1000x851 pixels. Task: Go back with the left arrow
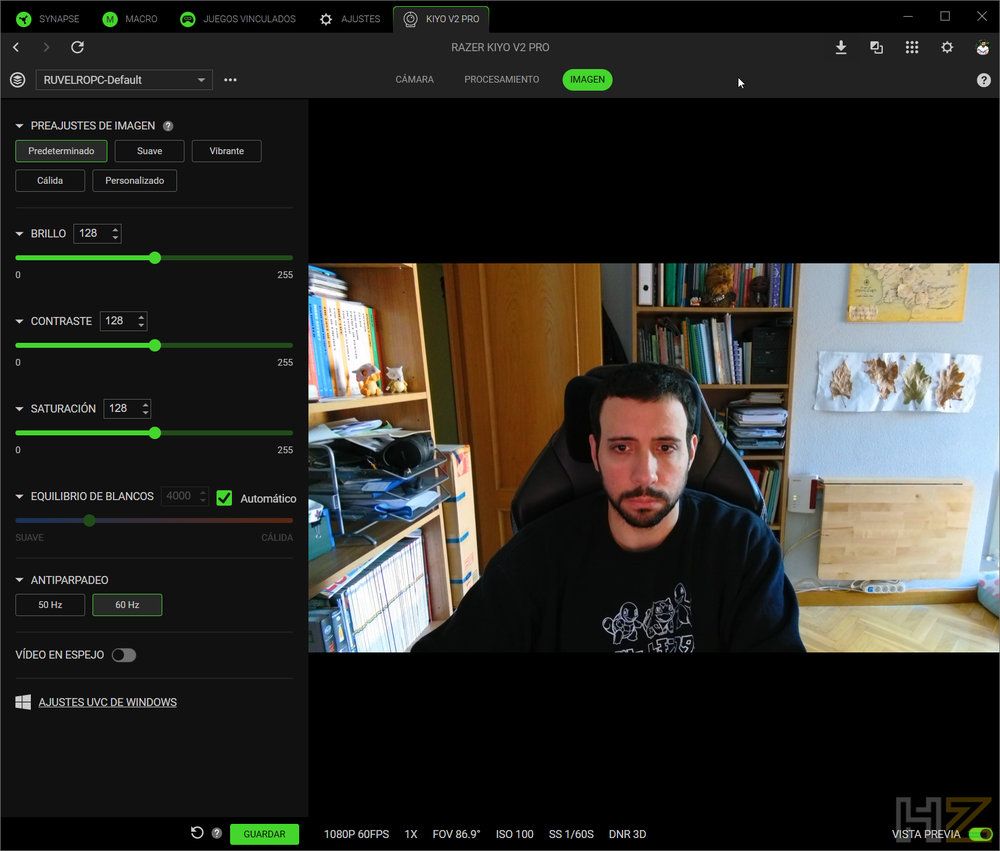click(x=16, y=47)
